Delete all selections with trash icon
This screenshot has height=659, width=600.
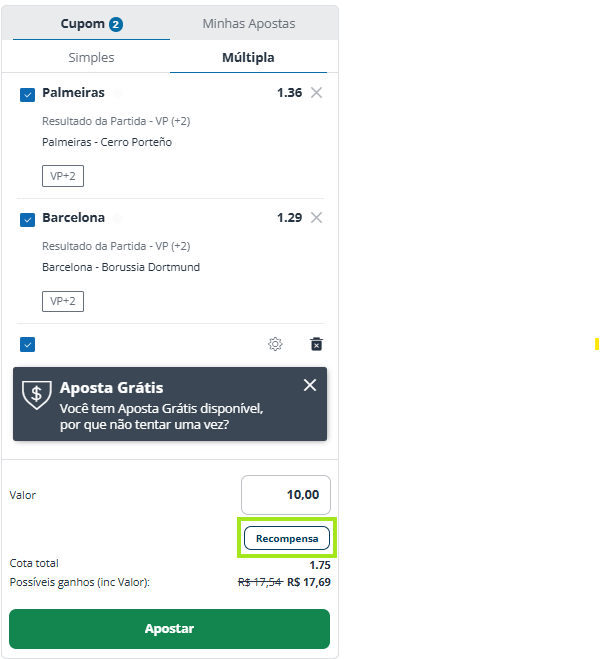click(316, 344)
